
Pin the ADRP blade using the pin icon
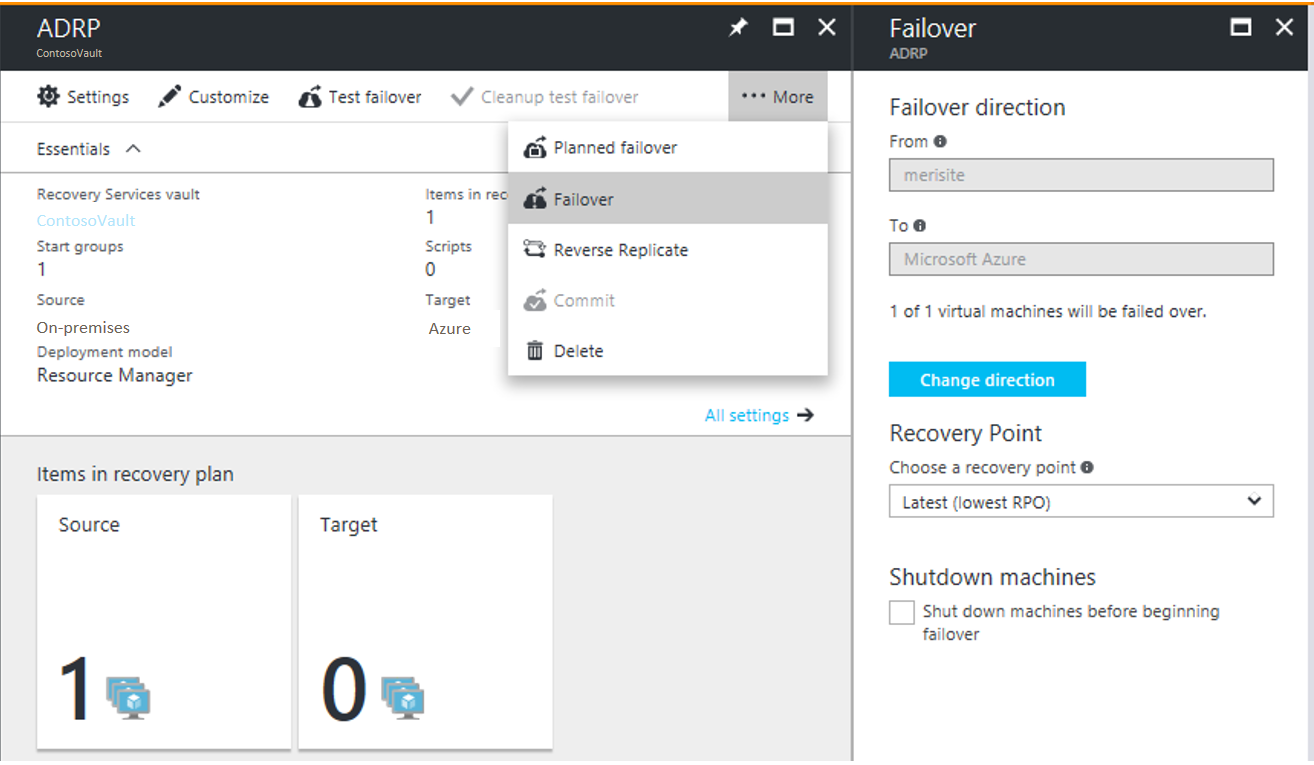click(x=738, y=27)
